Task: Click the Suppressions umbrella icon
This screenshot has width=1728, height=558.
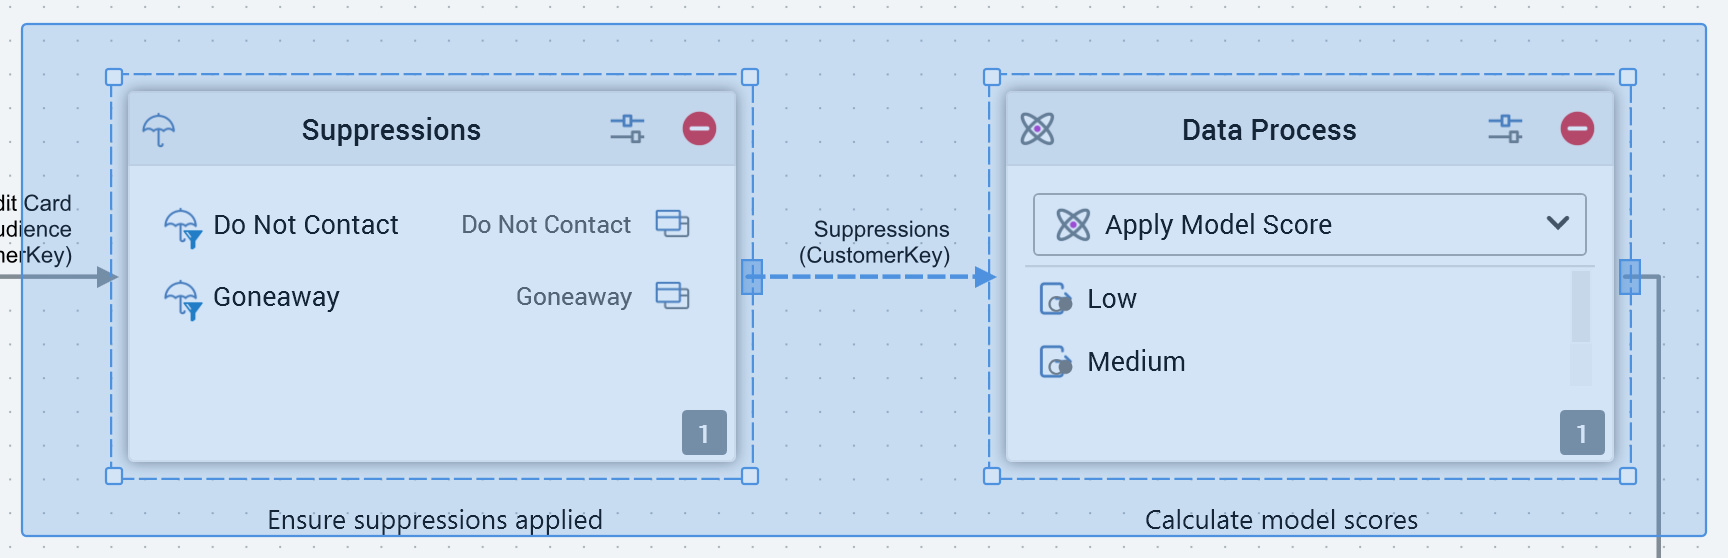Action: coord(159,129)
